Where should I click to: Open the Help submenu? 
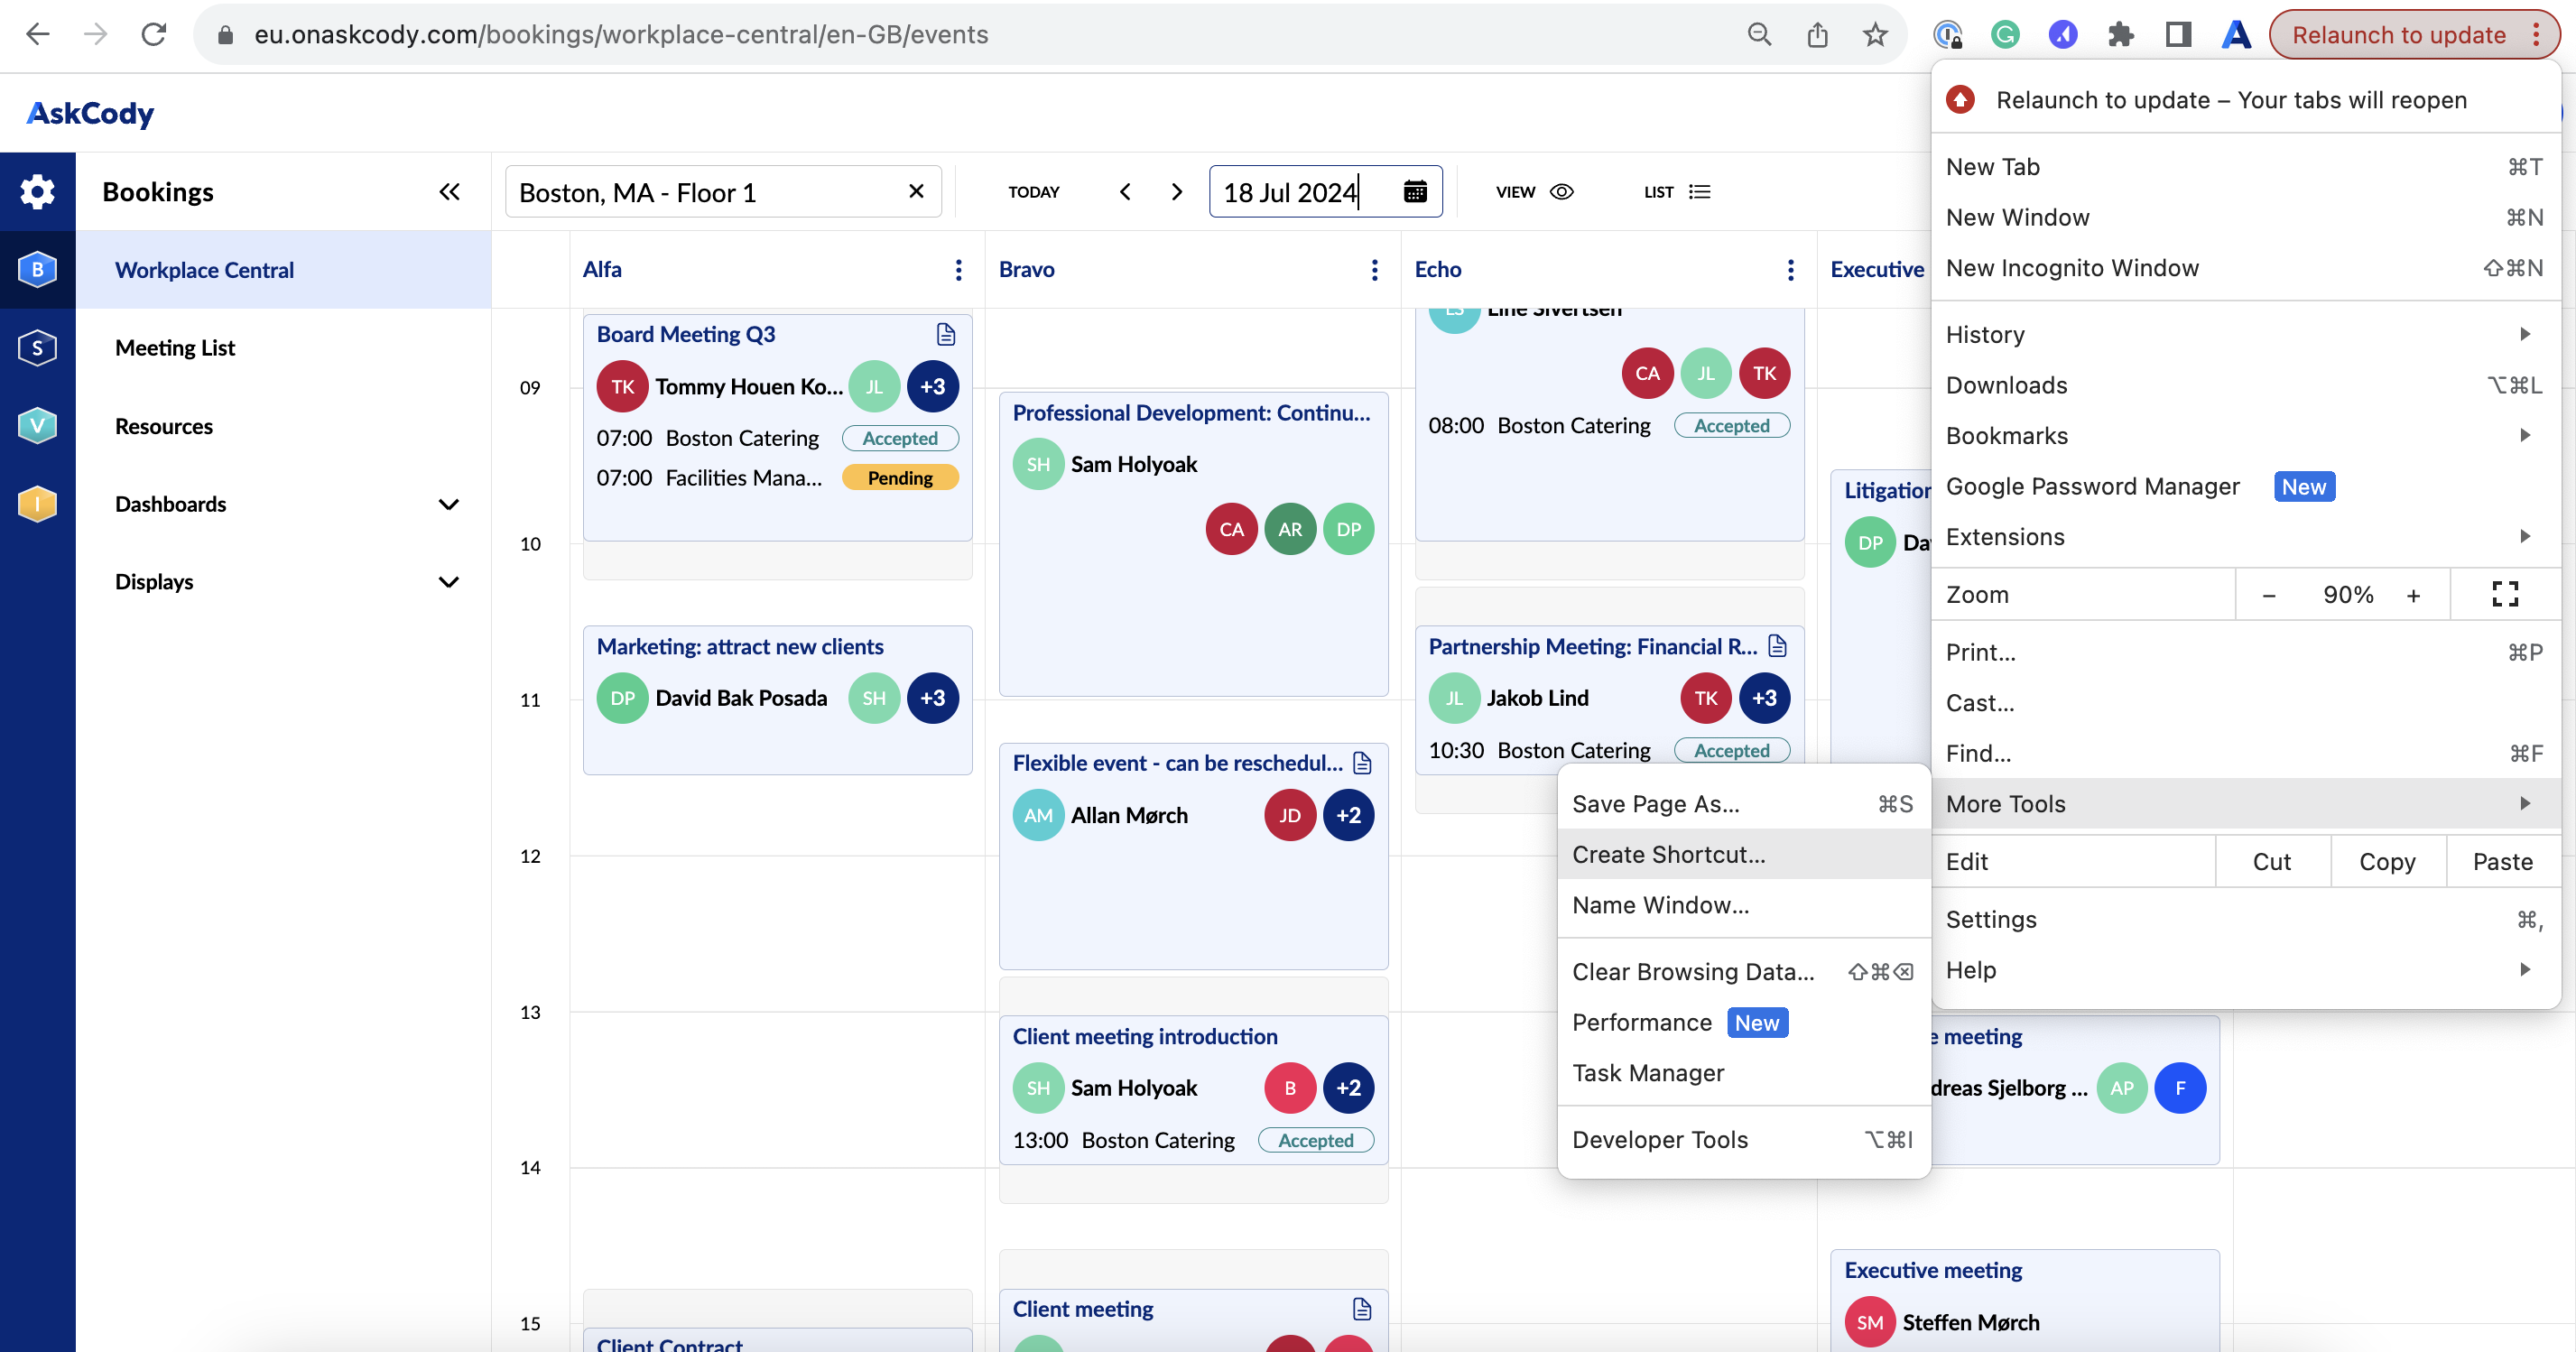(2246, 969)
